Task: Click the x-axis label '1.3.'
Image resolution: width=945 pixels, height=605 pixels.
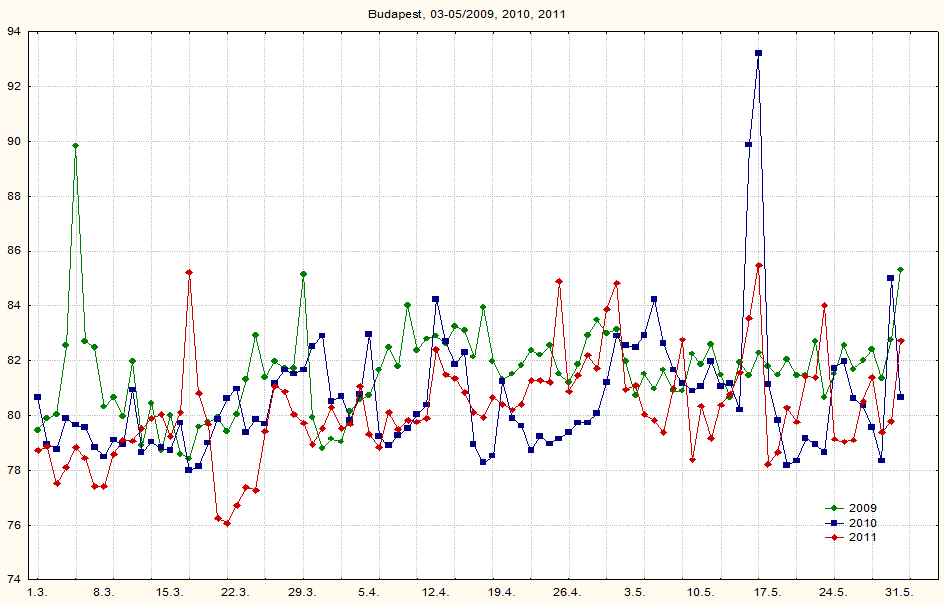Action: pos(37,593)
